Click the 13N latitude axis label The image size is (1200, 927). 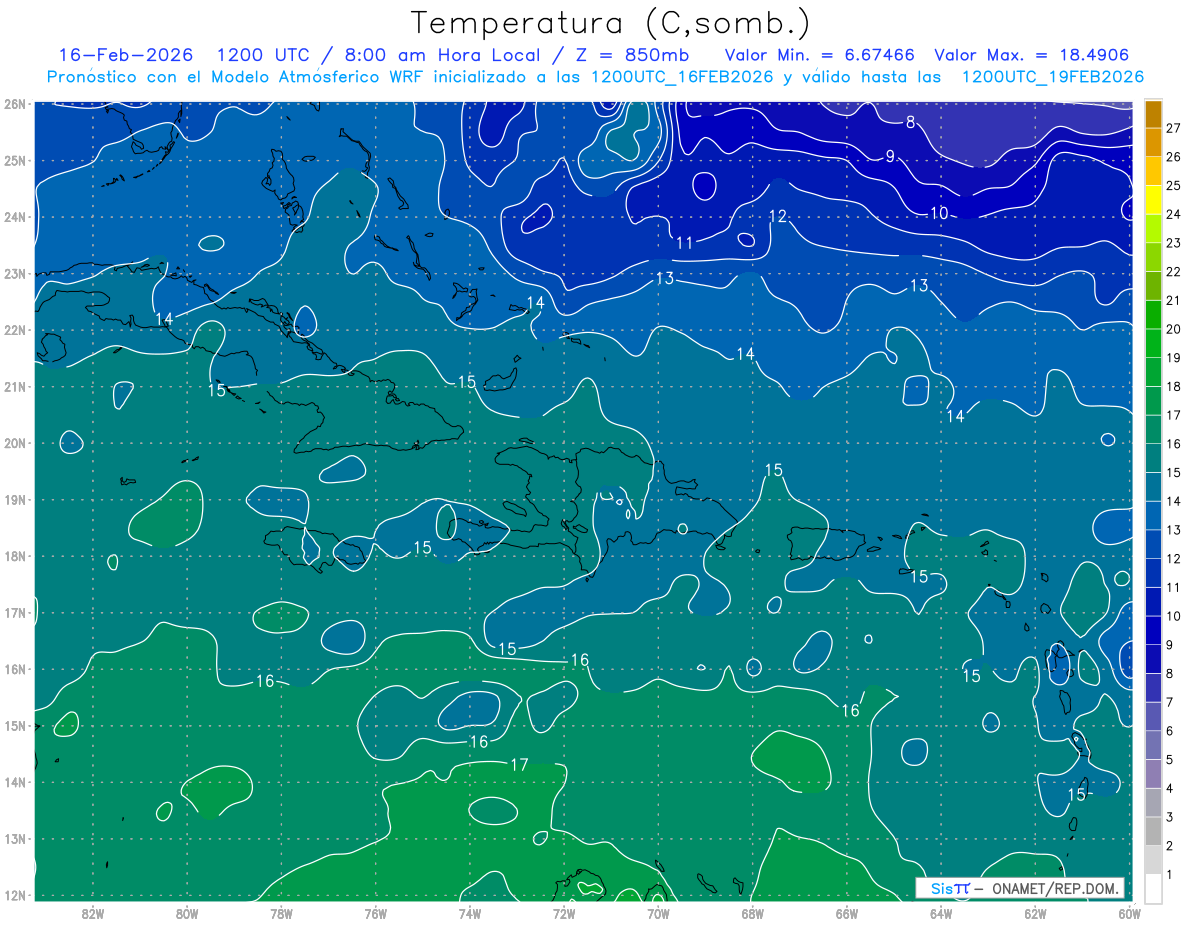coord(14,839)
